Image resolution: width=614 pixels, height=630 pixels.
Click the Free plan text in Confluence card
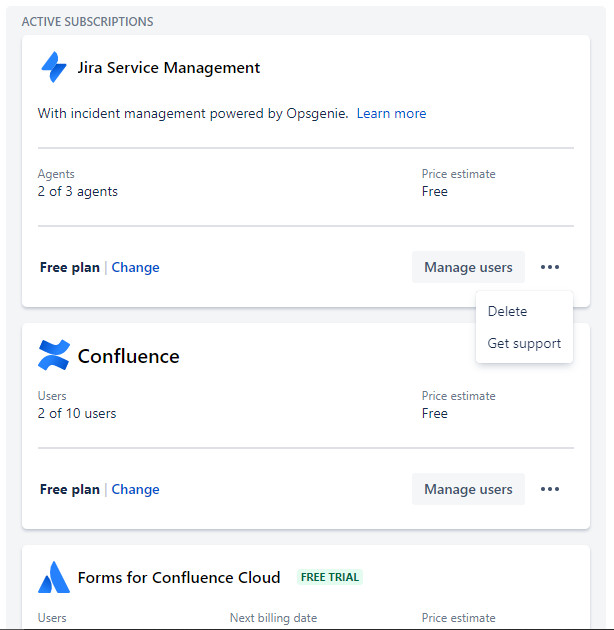click(x=70, y=489)
